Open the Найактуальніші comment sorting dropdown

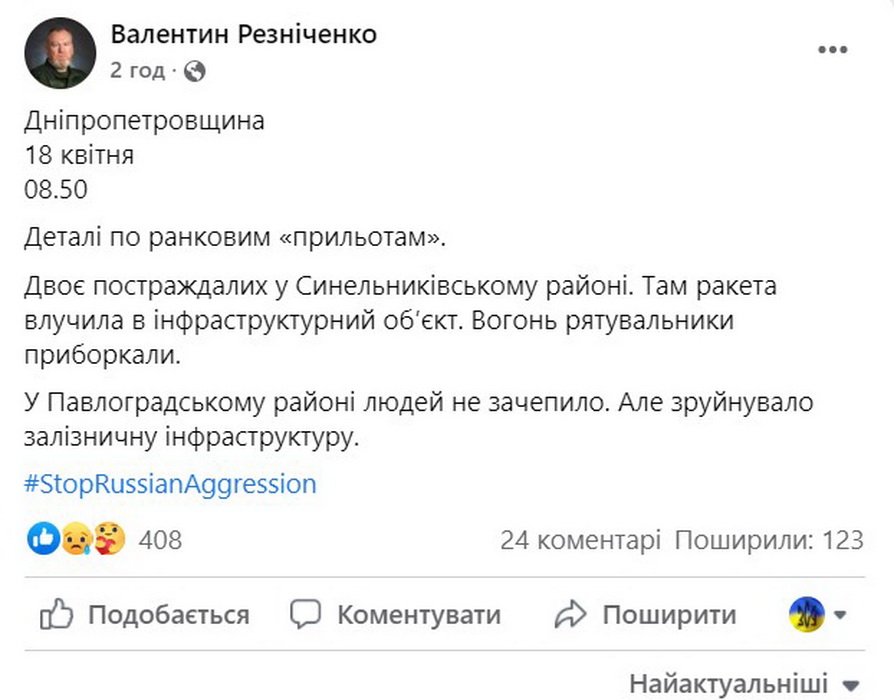coord(744,684)
